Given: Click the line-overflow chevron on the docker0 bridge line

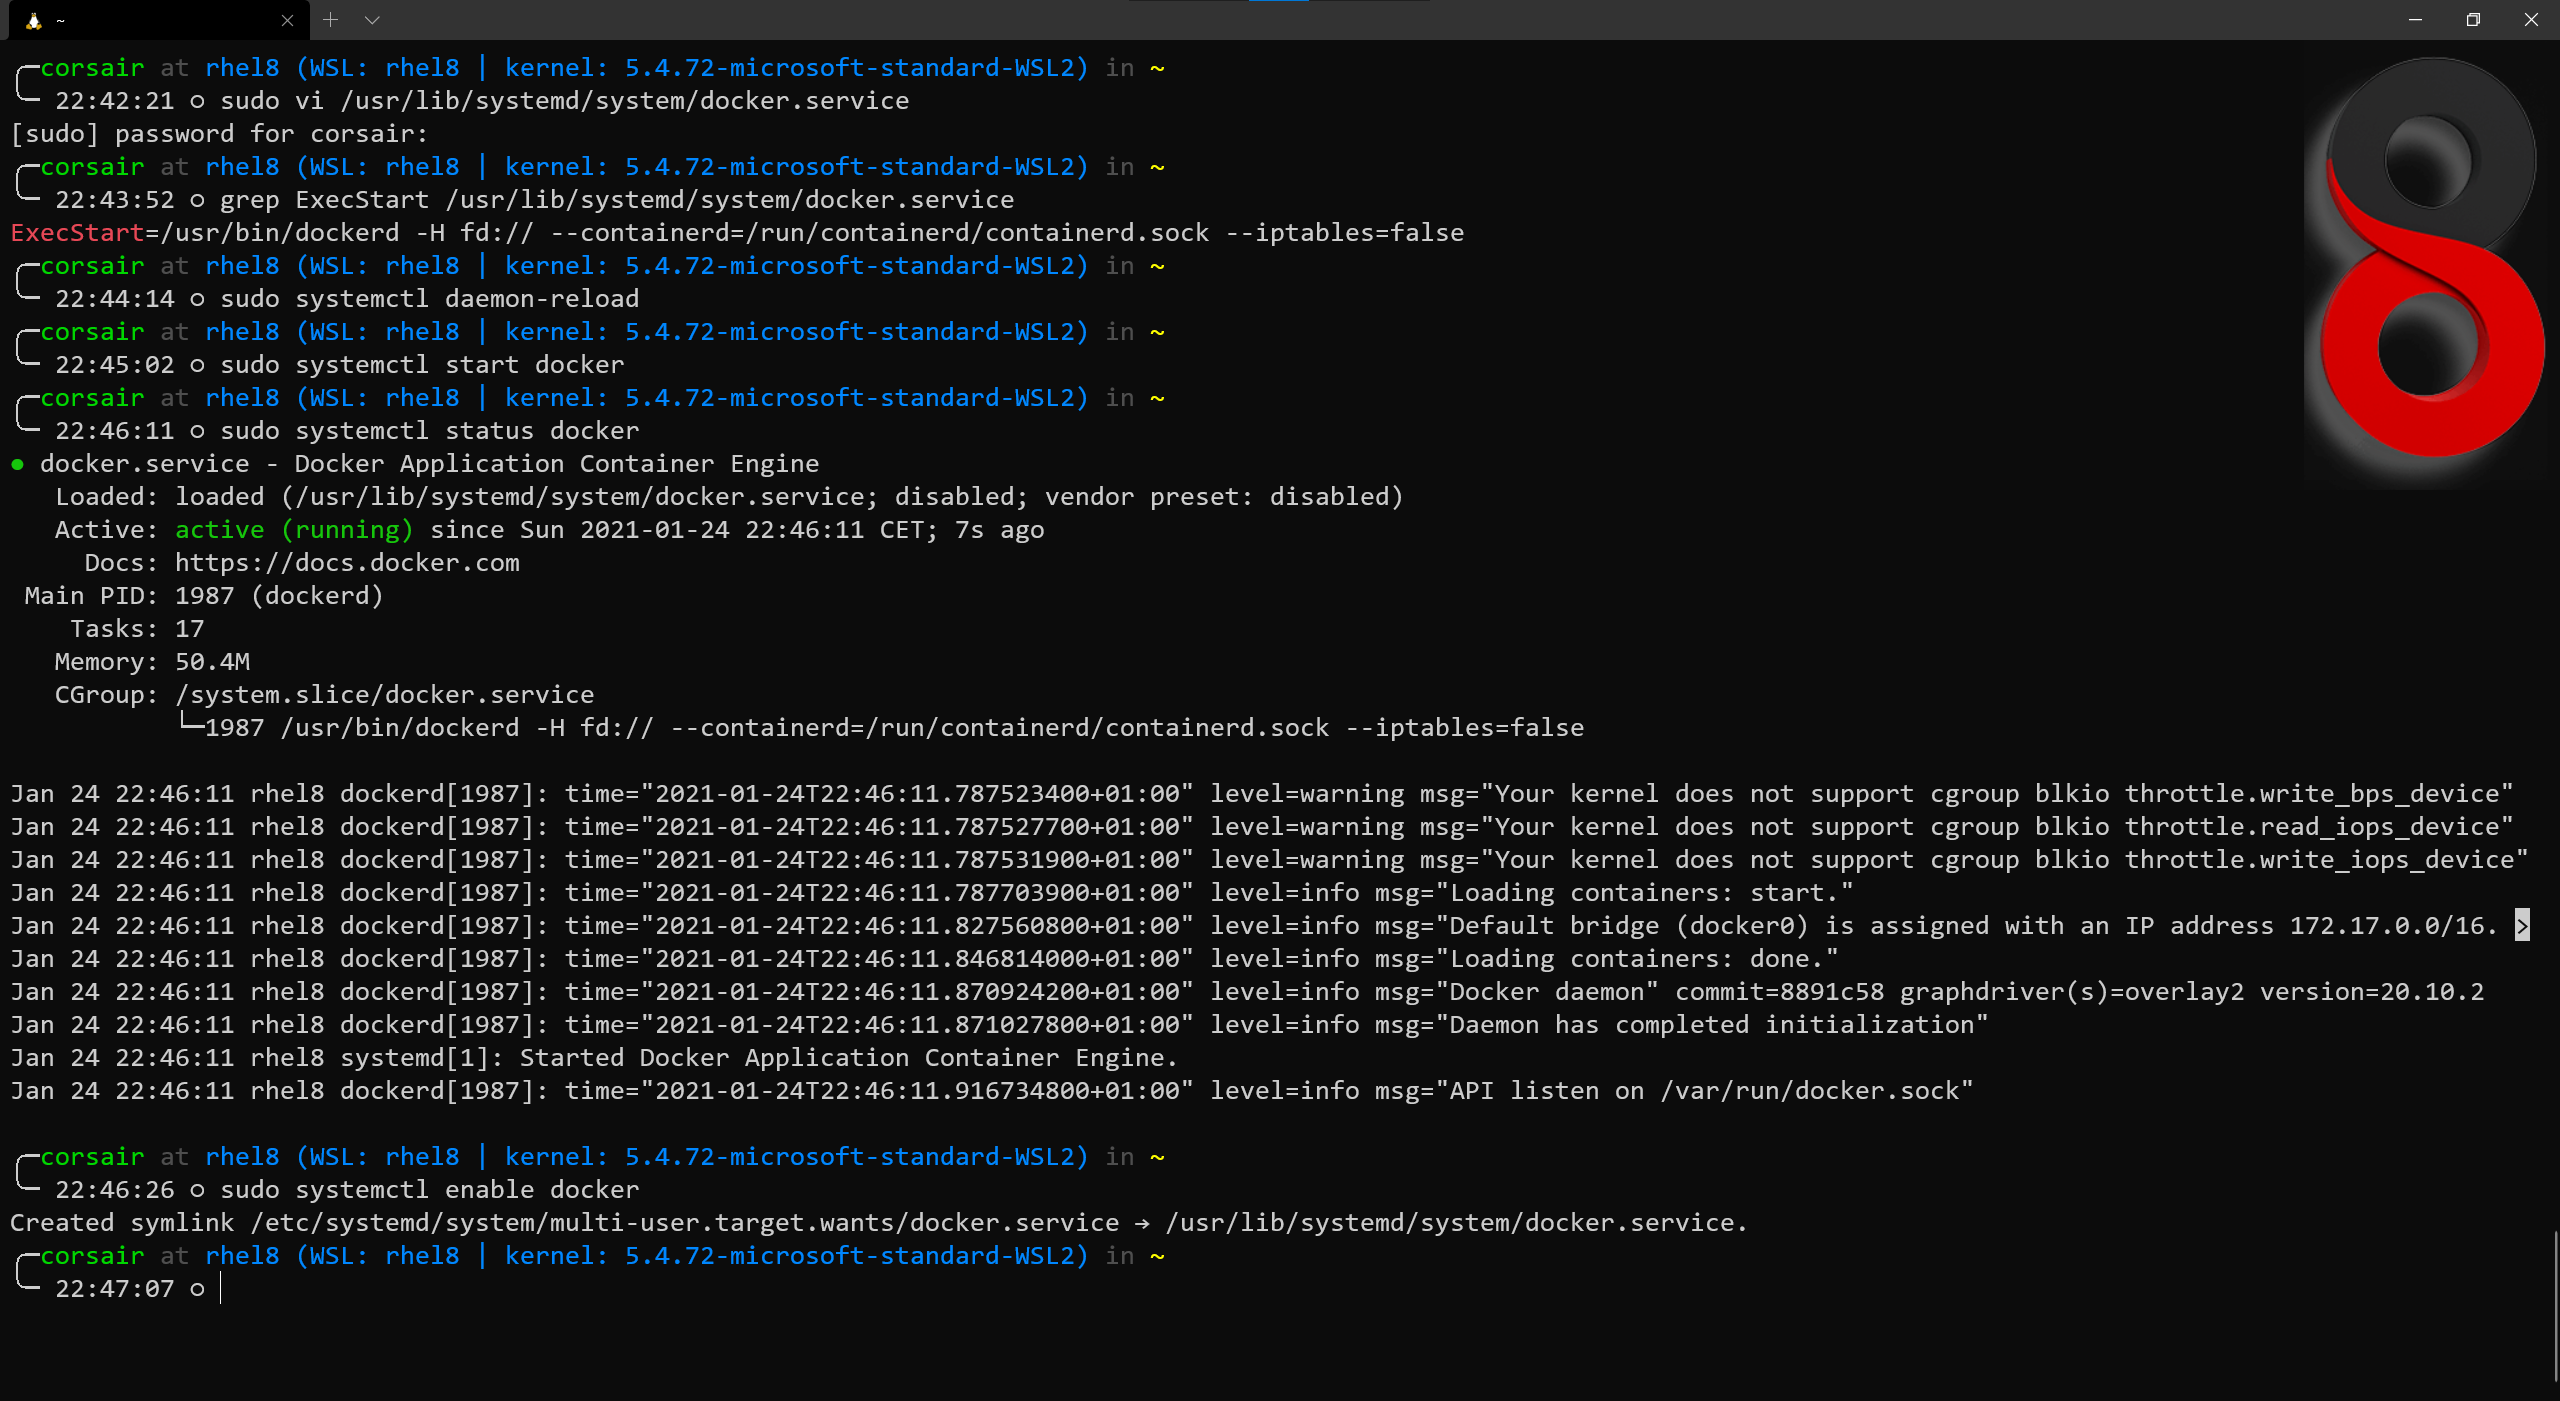Looking at the screenshot, I should 2524,926.
